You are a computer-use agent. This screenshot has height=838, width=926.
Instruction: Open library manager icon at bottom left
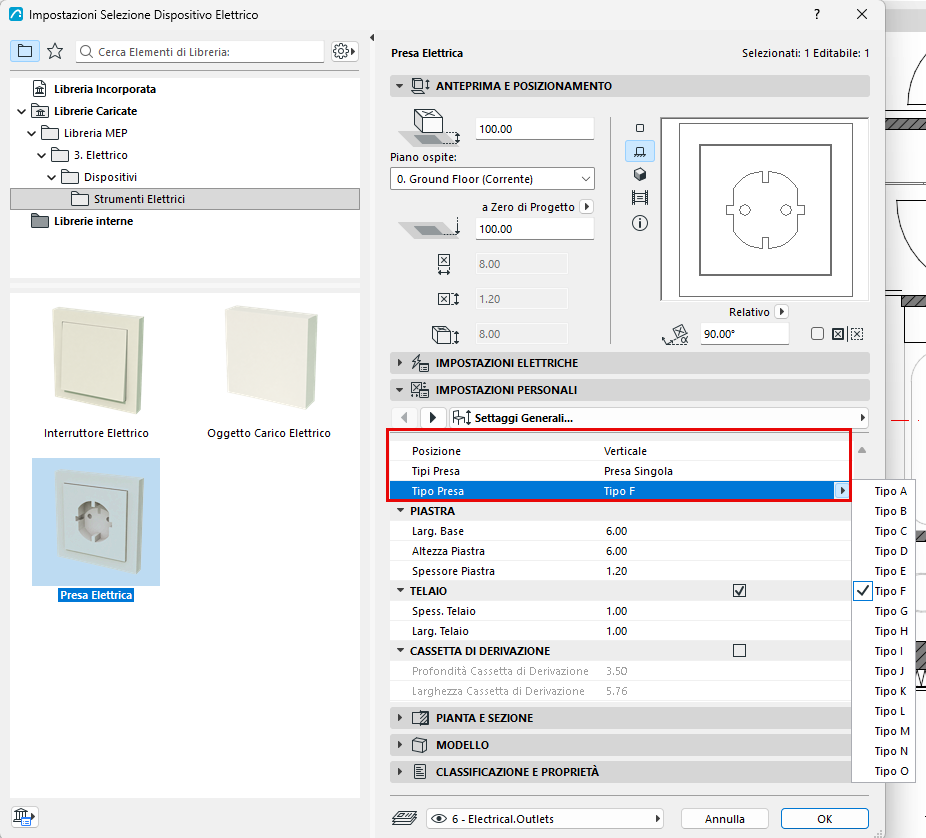(24, 817)
